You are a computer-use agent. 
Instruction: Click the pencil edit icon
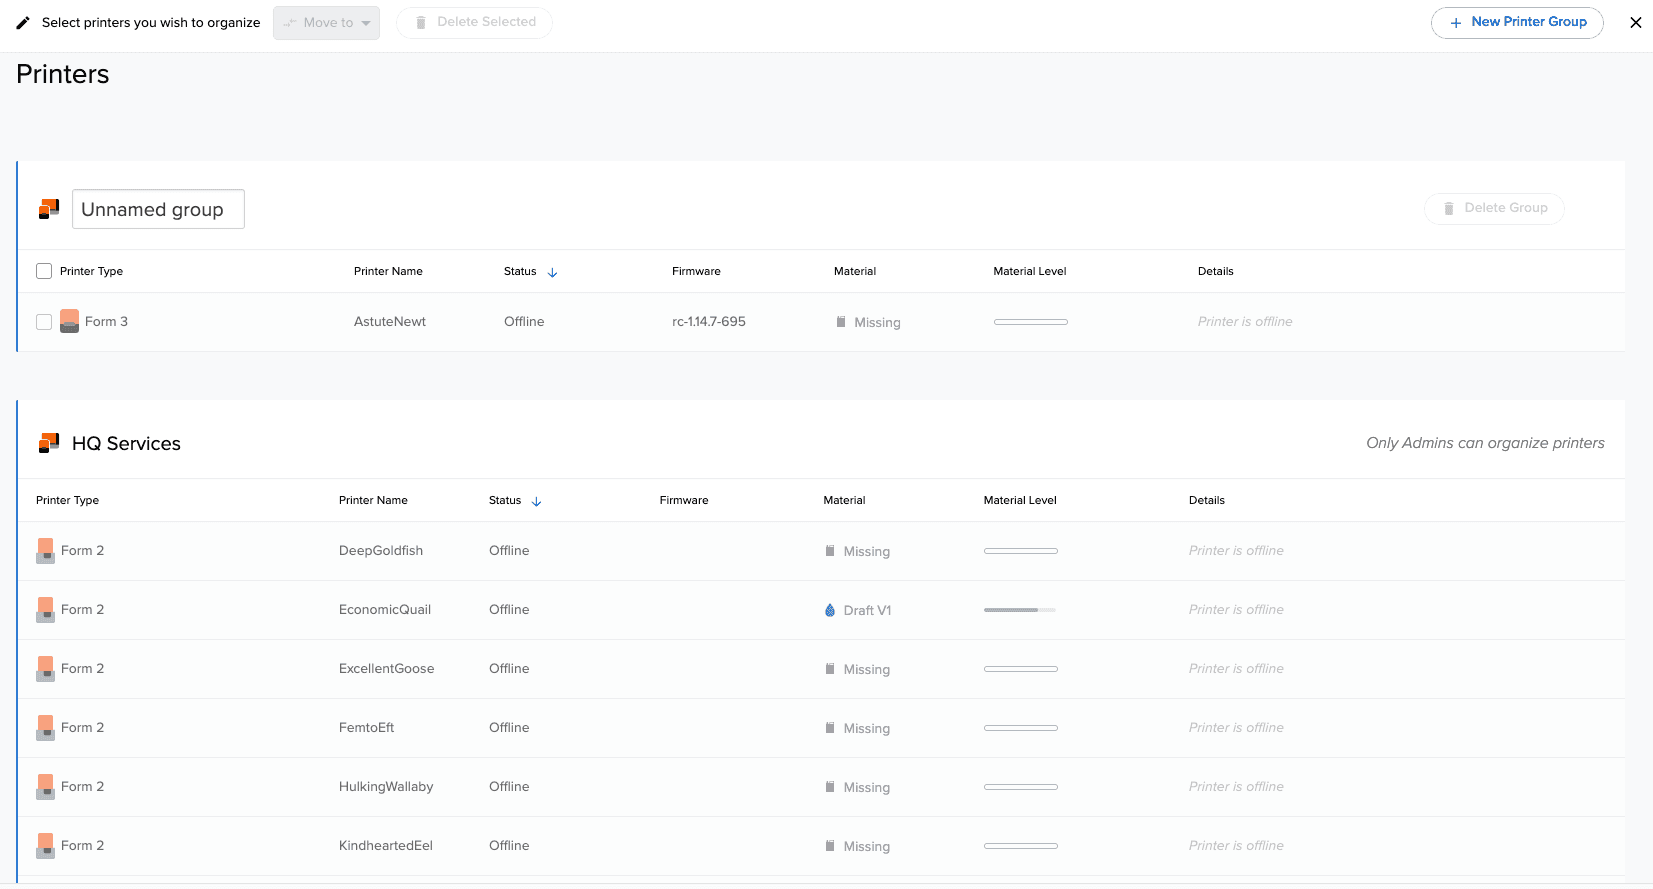coord(23,22)
